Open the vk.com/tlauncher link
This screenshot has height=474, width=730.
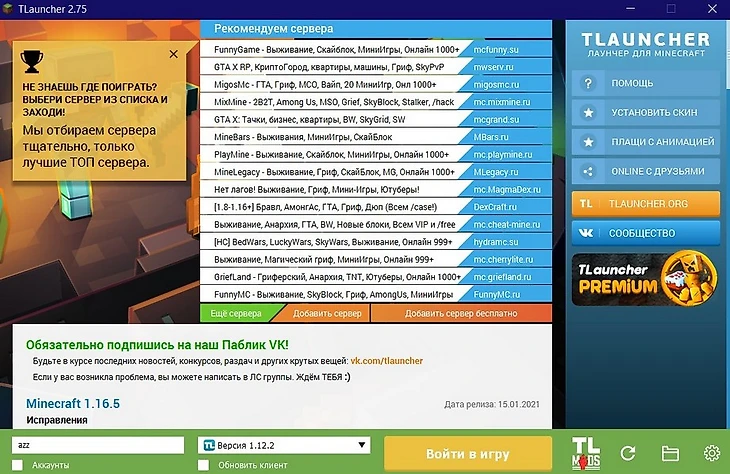pos(386,361)
